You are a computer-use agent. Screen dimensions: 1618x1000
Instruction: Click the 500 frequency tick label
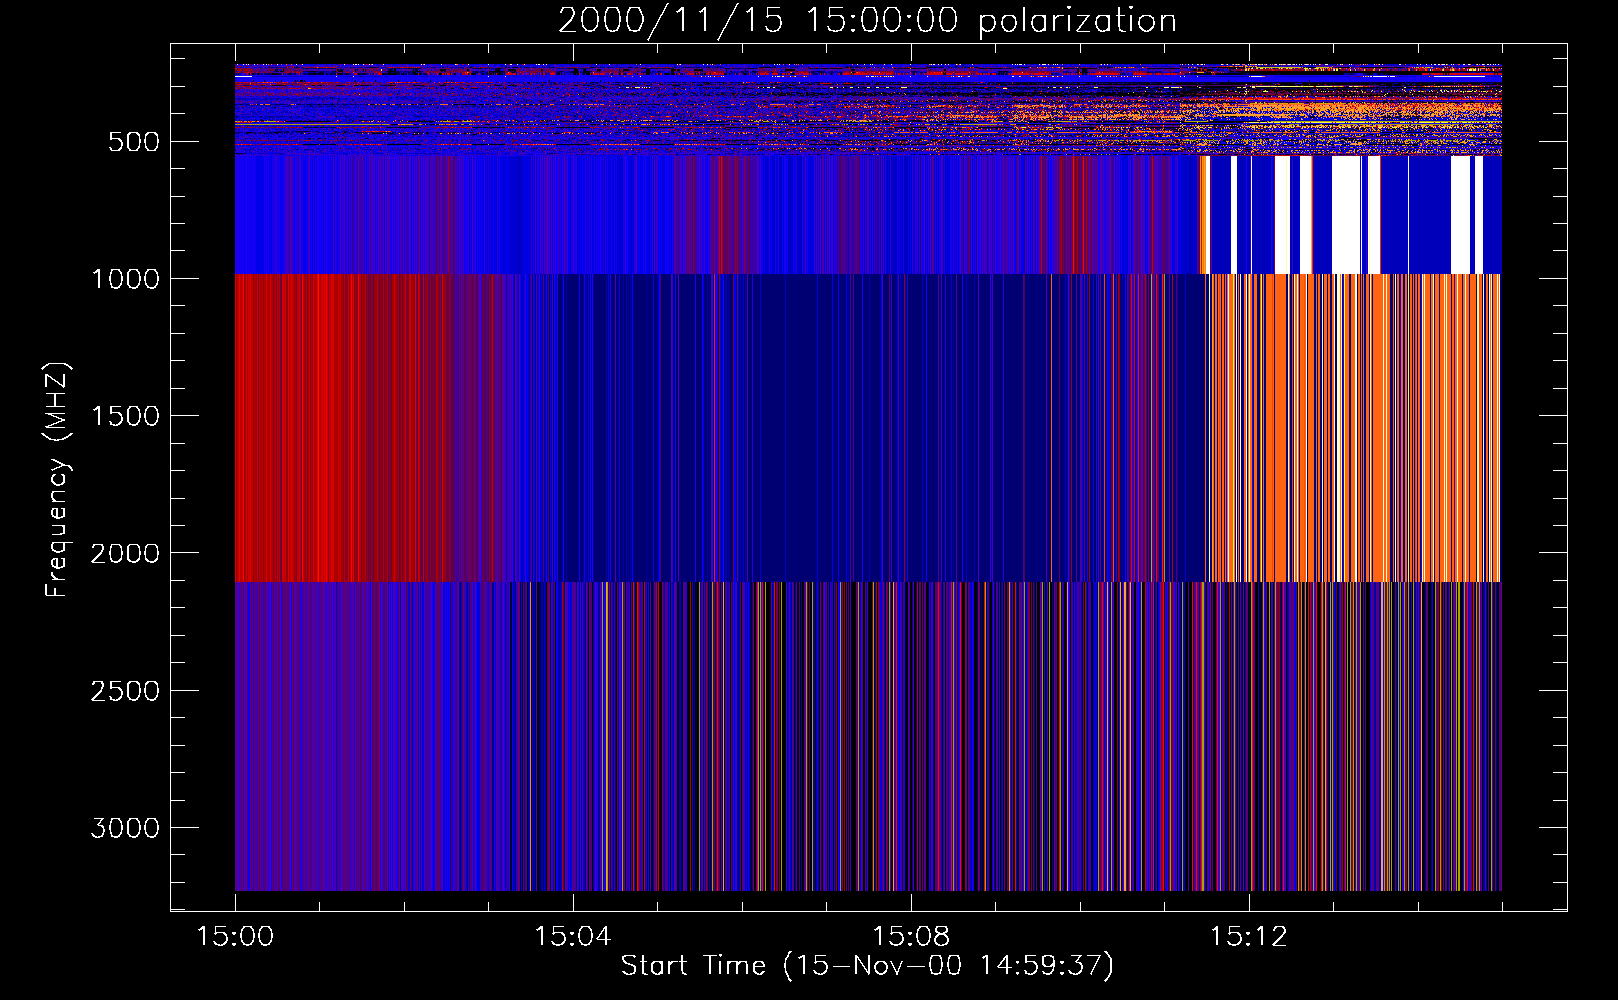tap(134, 142)
